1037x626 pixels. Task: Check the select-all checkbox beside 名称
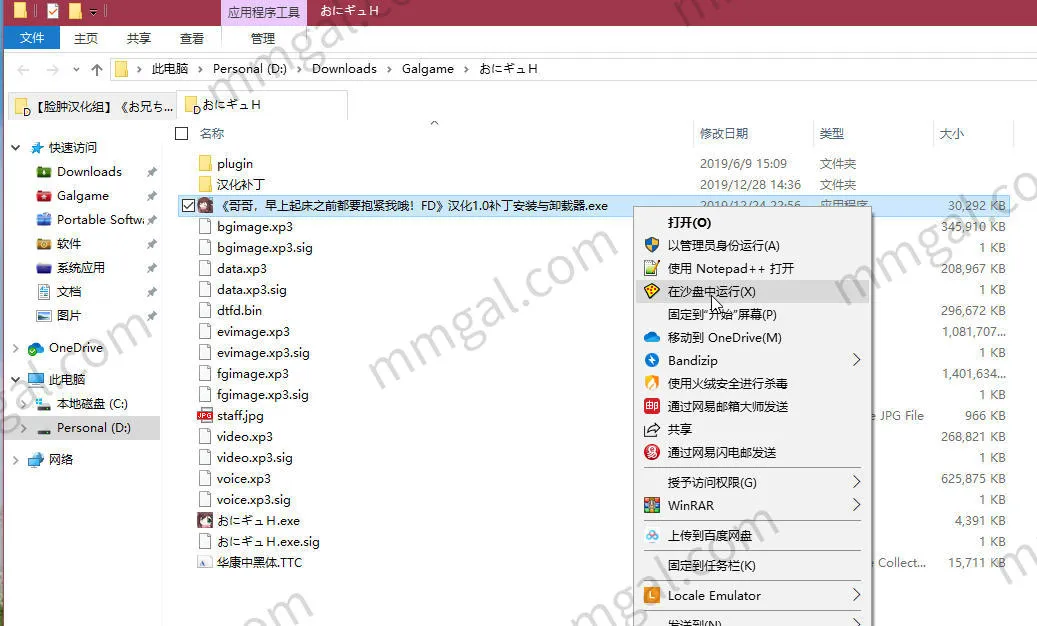coord(181,132)
